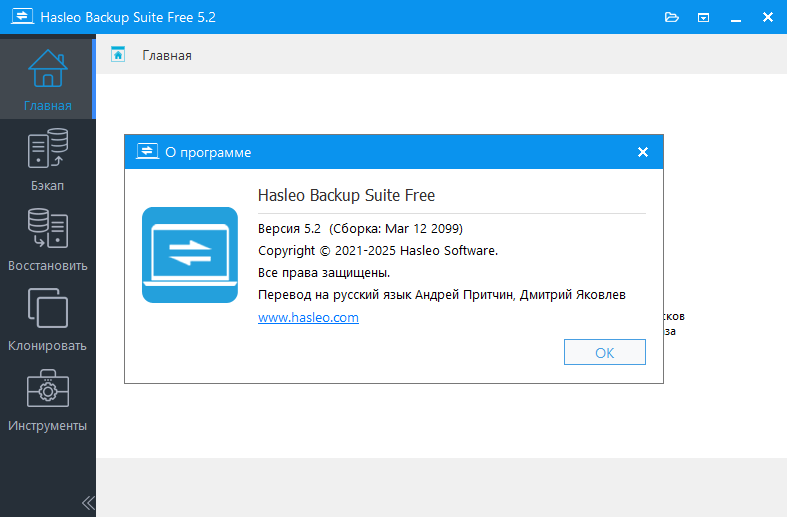Open the Главная home section in sidebar

[x=47, y=79]
